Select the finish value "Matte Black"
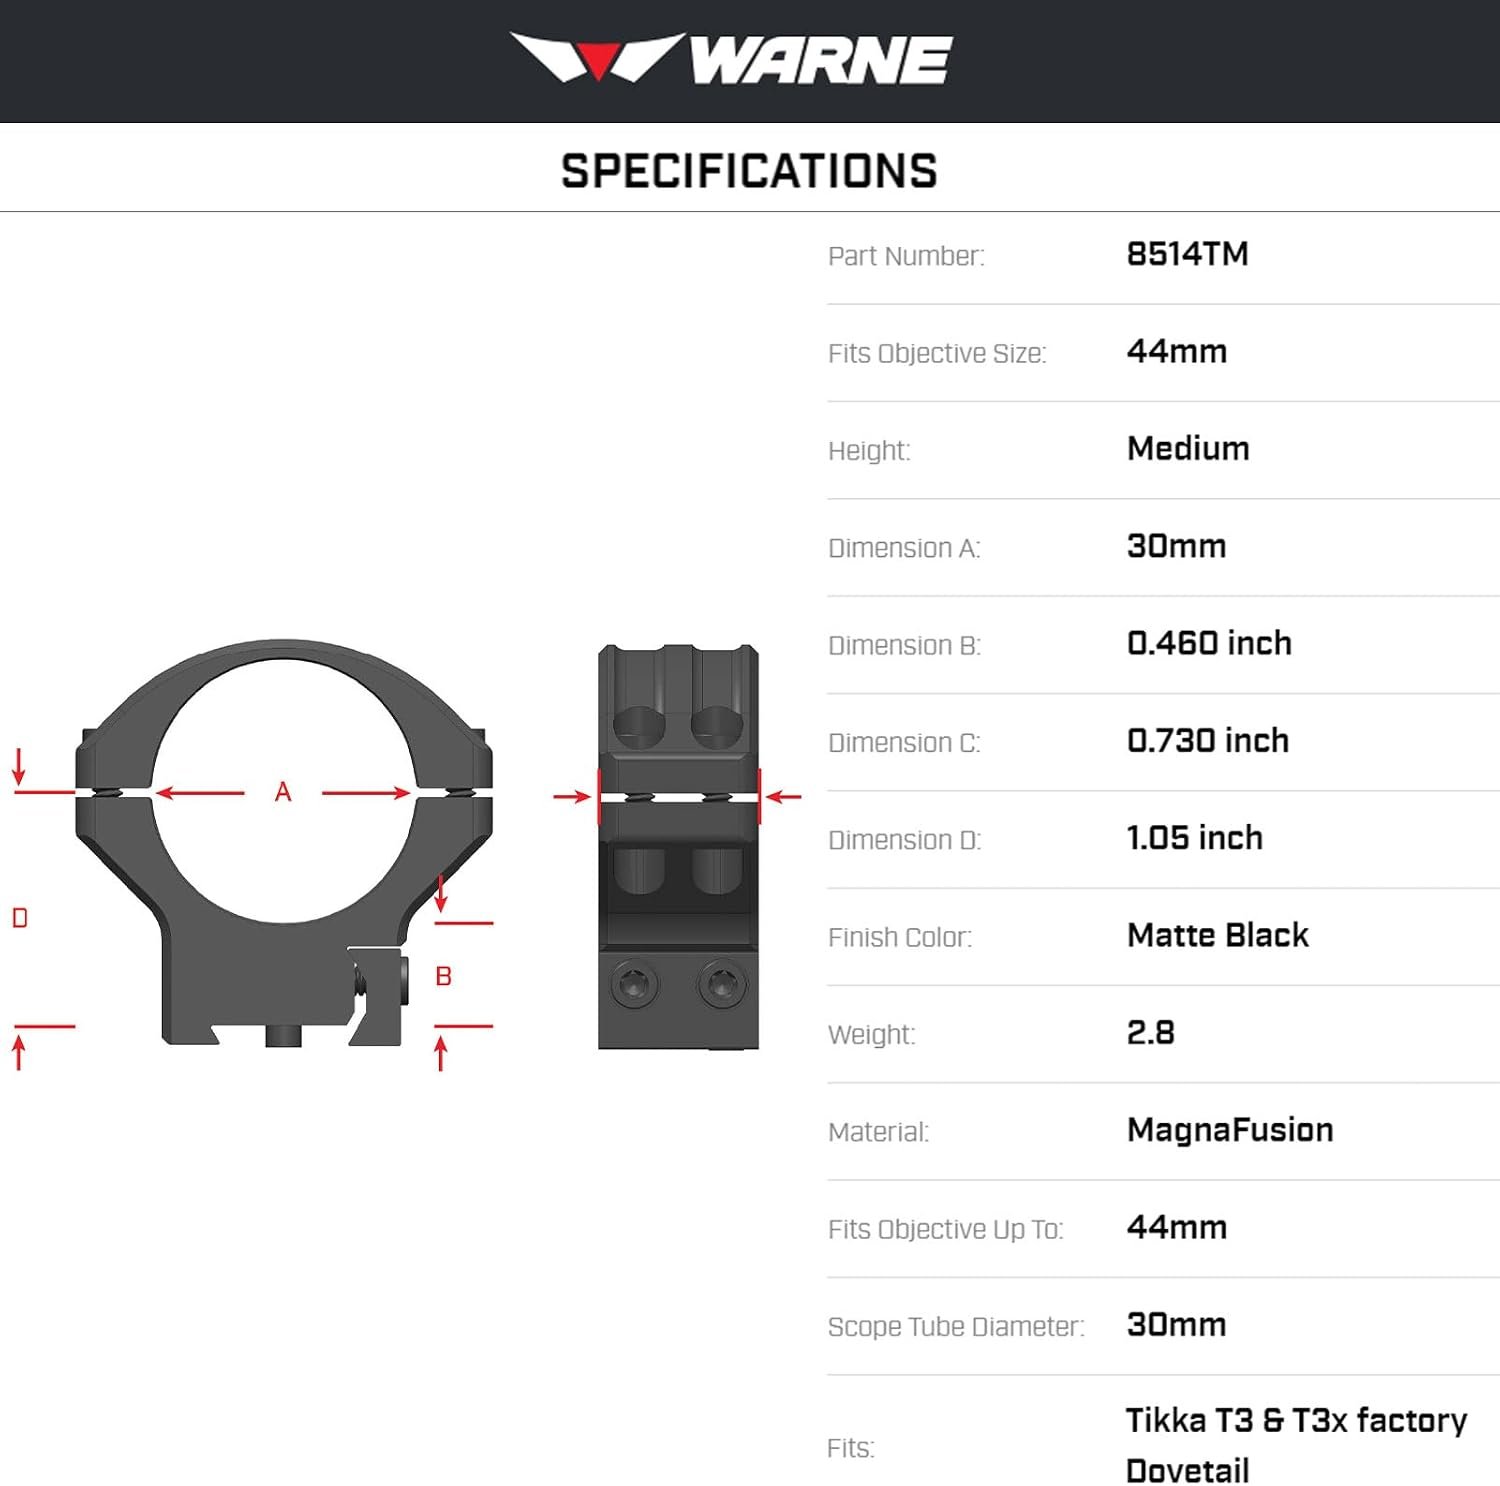Screen dimensions: 1500x1486 1218,935
